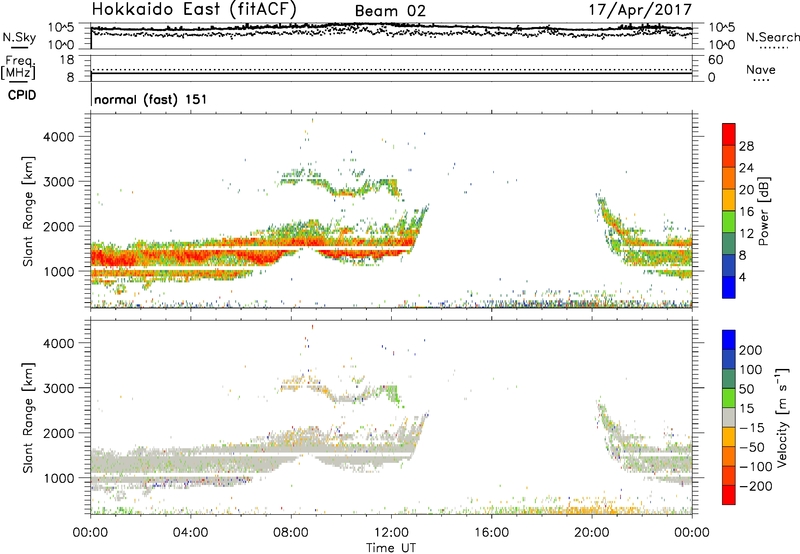Click the strong red echo band near 01:00 UT
800x554 pixels.
point(116,256)
